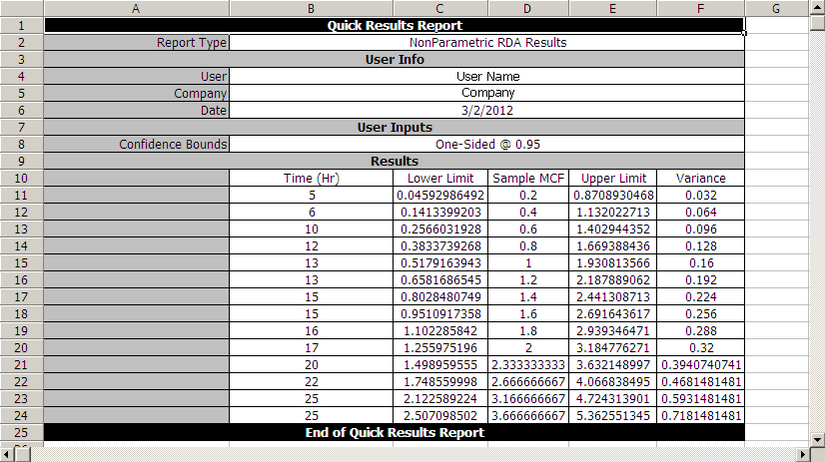The image size is (825, 462).
Task: Click the User label cell in row 4
Action: pyautogui.click(x=136, y=76)
